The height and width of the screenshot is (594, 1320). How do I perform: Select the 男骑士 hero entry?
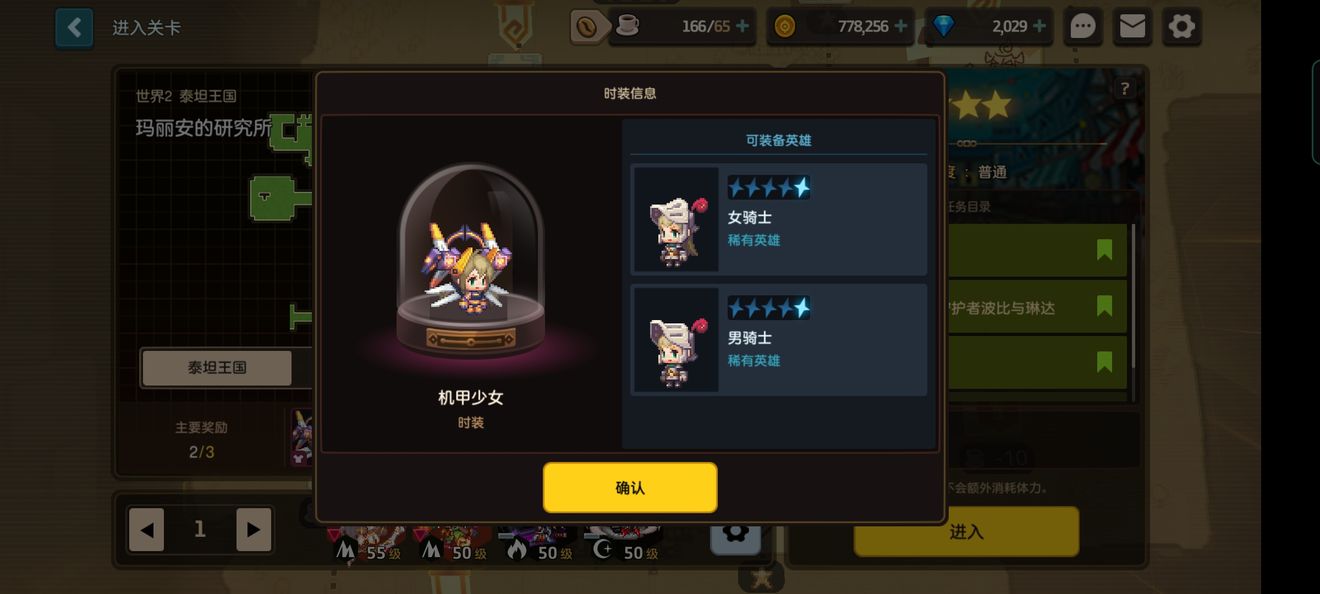779,340
